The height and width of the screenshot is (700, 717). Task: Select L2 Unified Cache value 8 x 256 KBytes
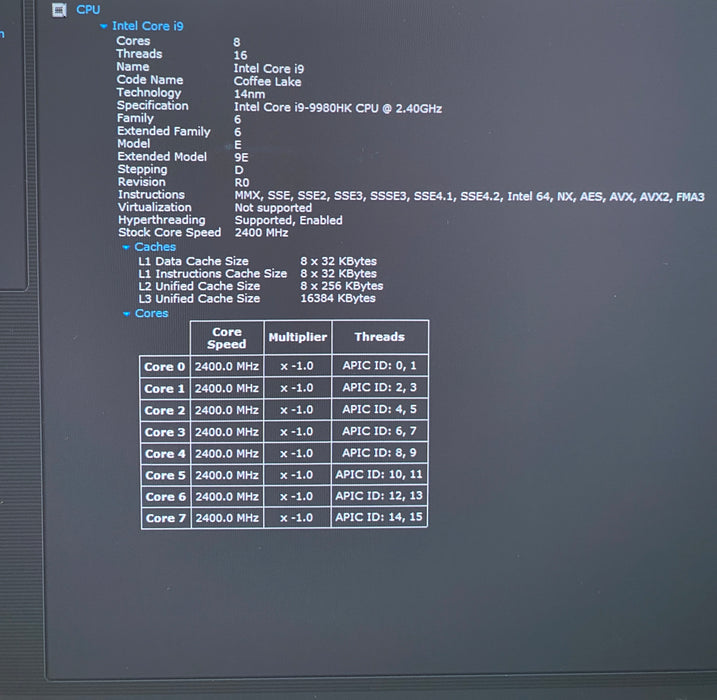[x=342, y=286]
